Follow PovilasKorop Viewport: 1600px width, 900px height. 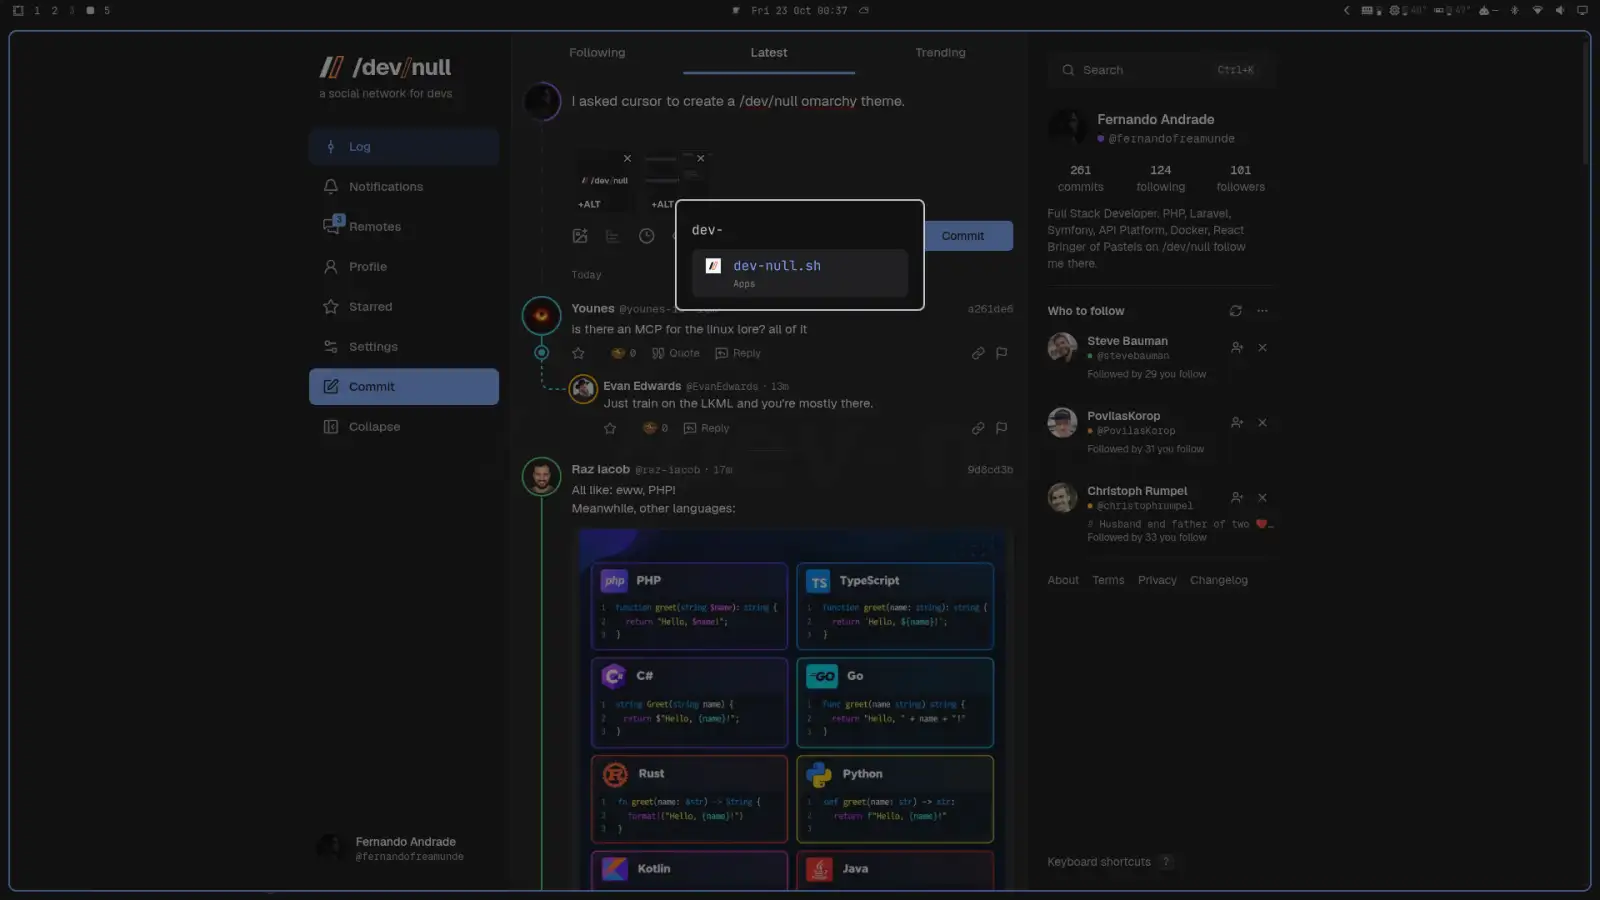[x=1237, y=423]
